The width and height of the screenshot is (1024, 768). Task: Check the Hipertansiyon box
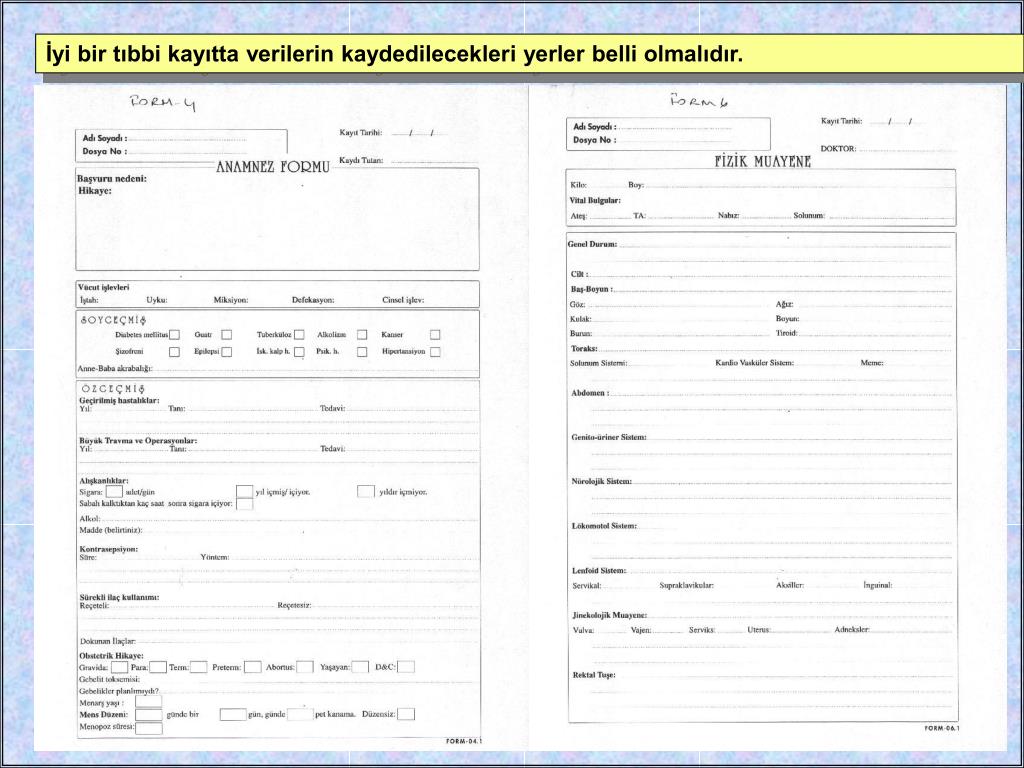435,352
